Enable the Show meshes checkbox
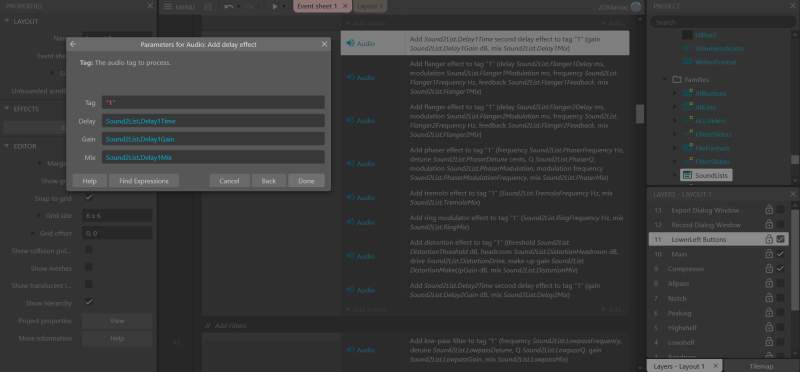This screenshot has width=800, height=372. [89, 267]
